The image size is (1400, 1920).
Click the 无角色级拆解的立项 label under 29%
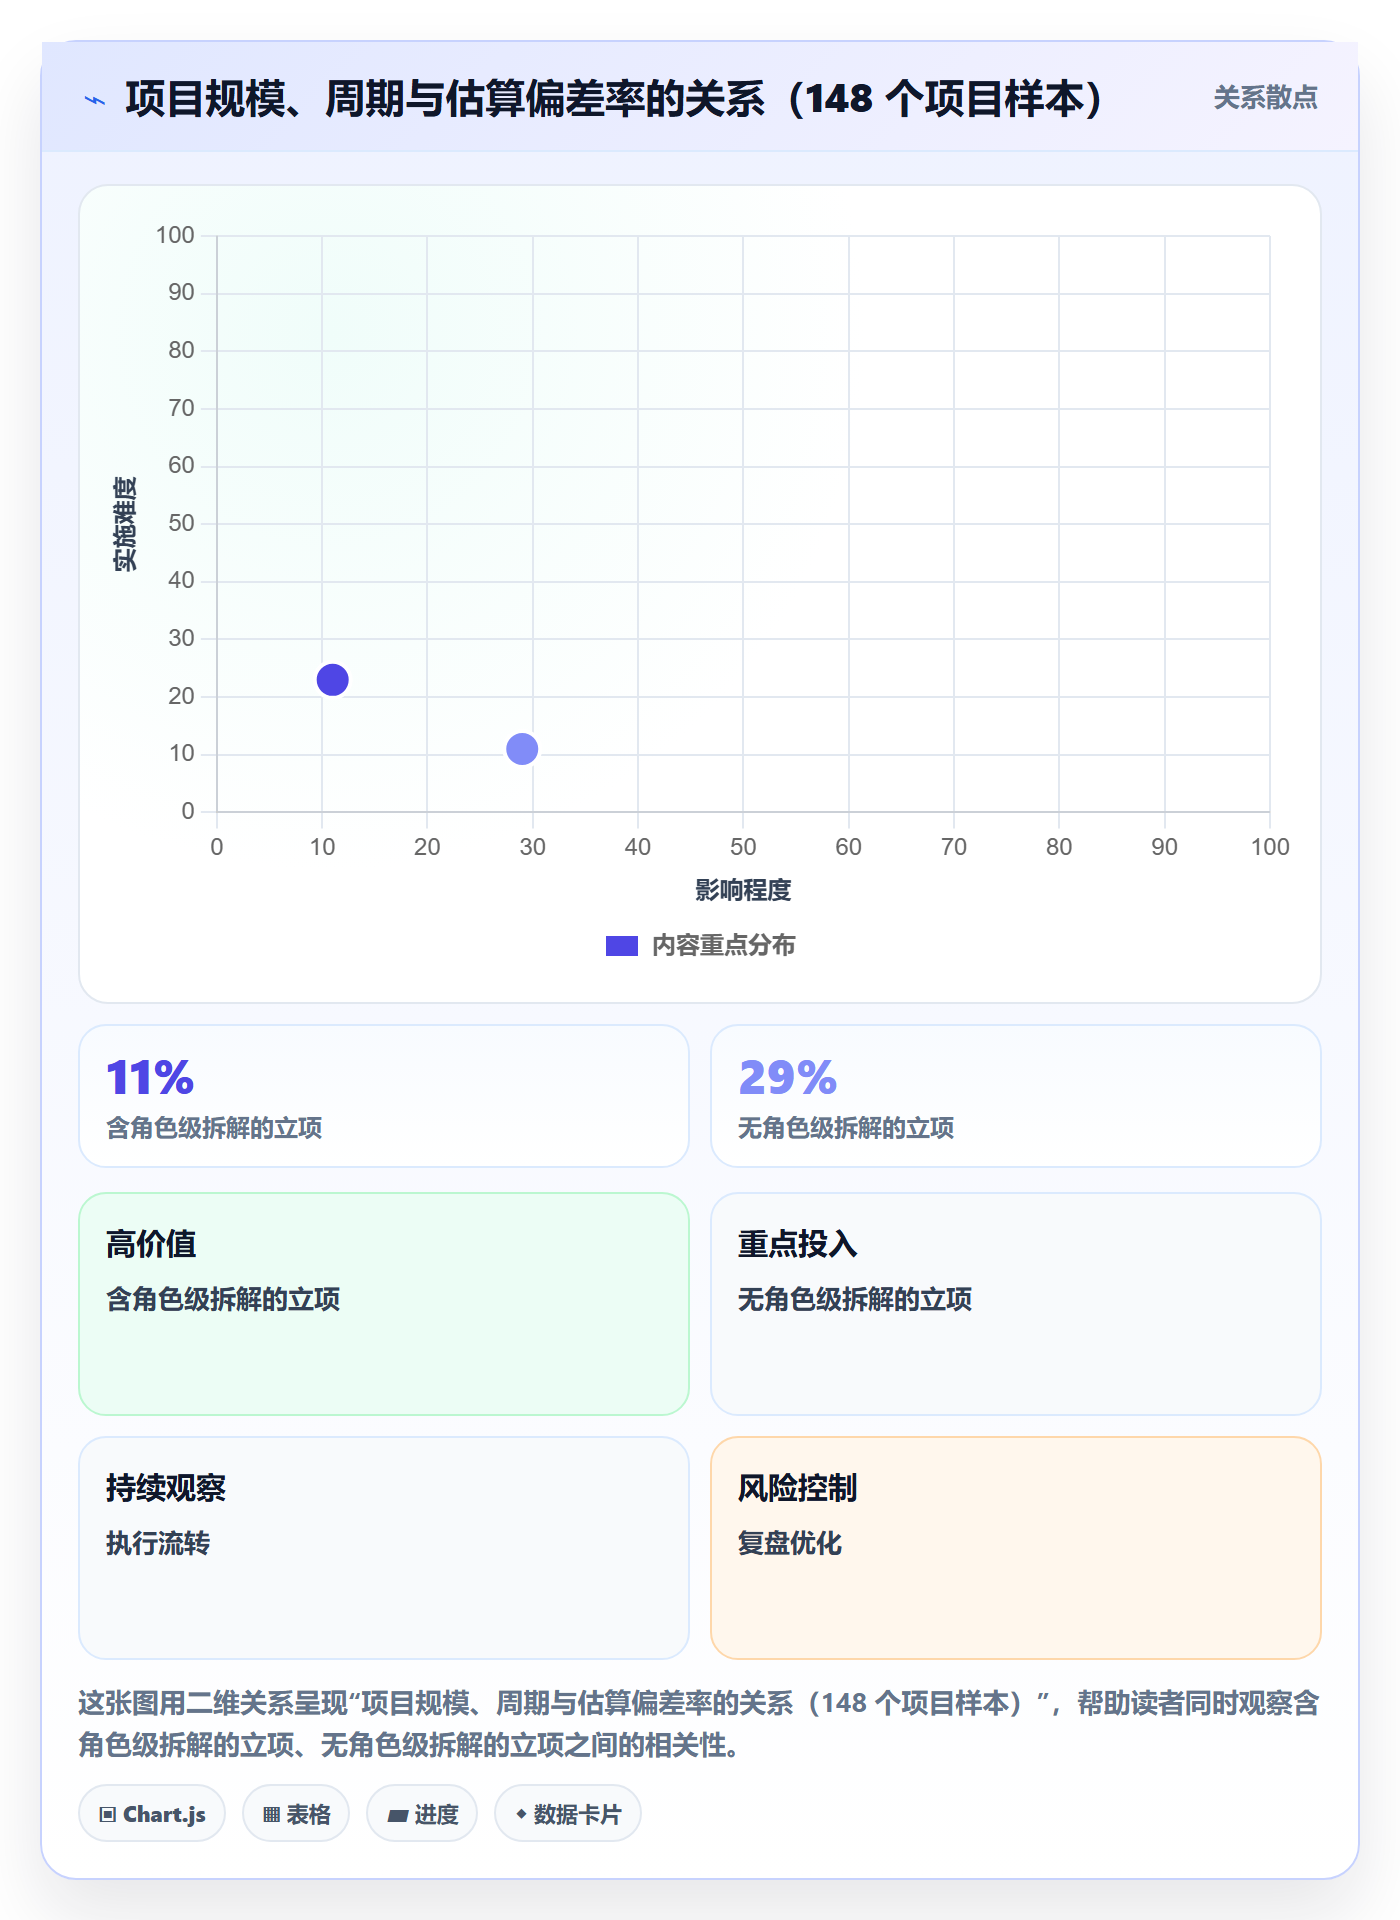point(846,1128)
